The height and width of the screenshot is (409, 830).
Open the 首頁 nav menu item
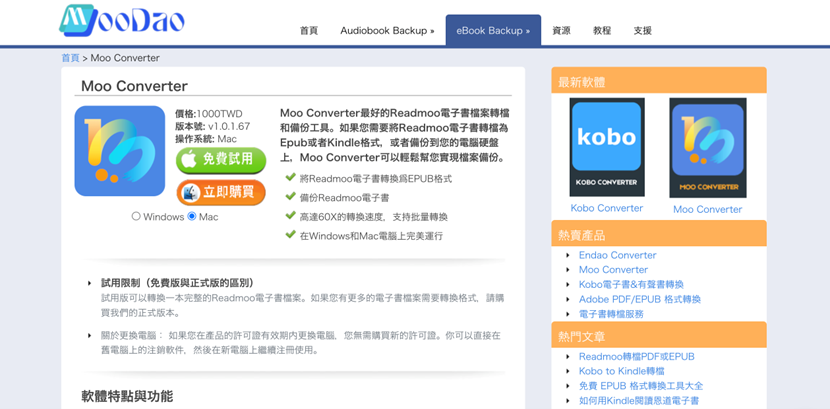pyautogui.click(x=309, y=31)
